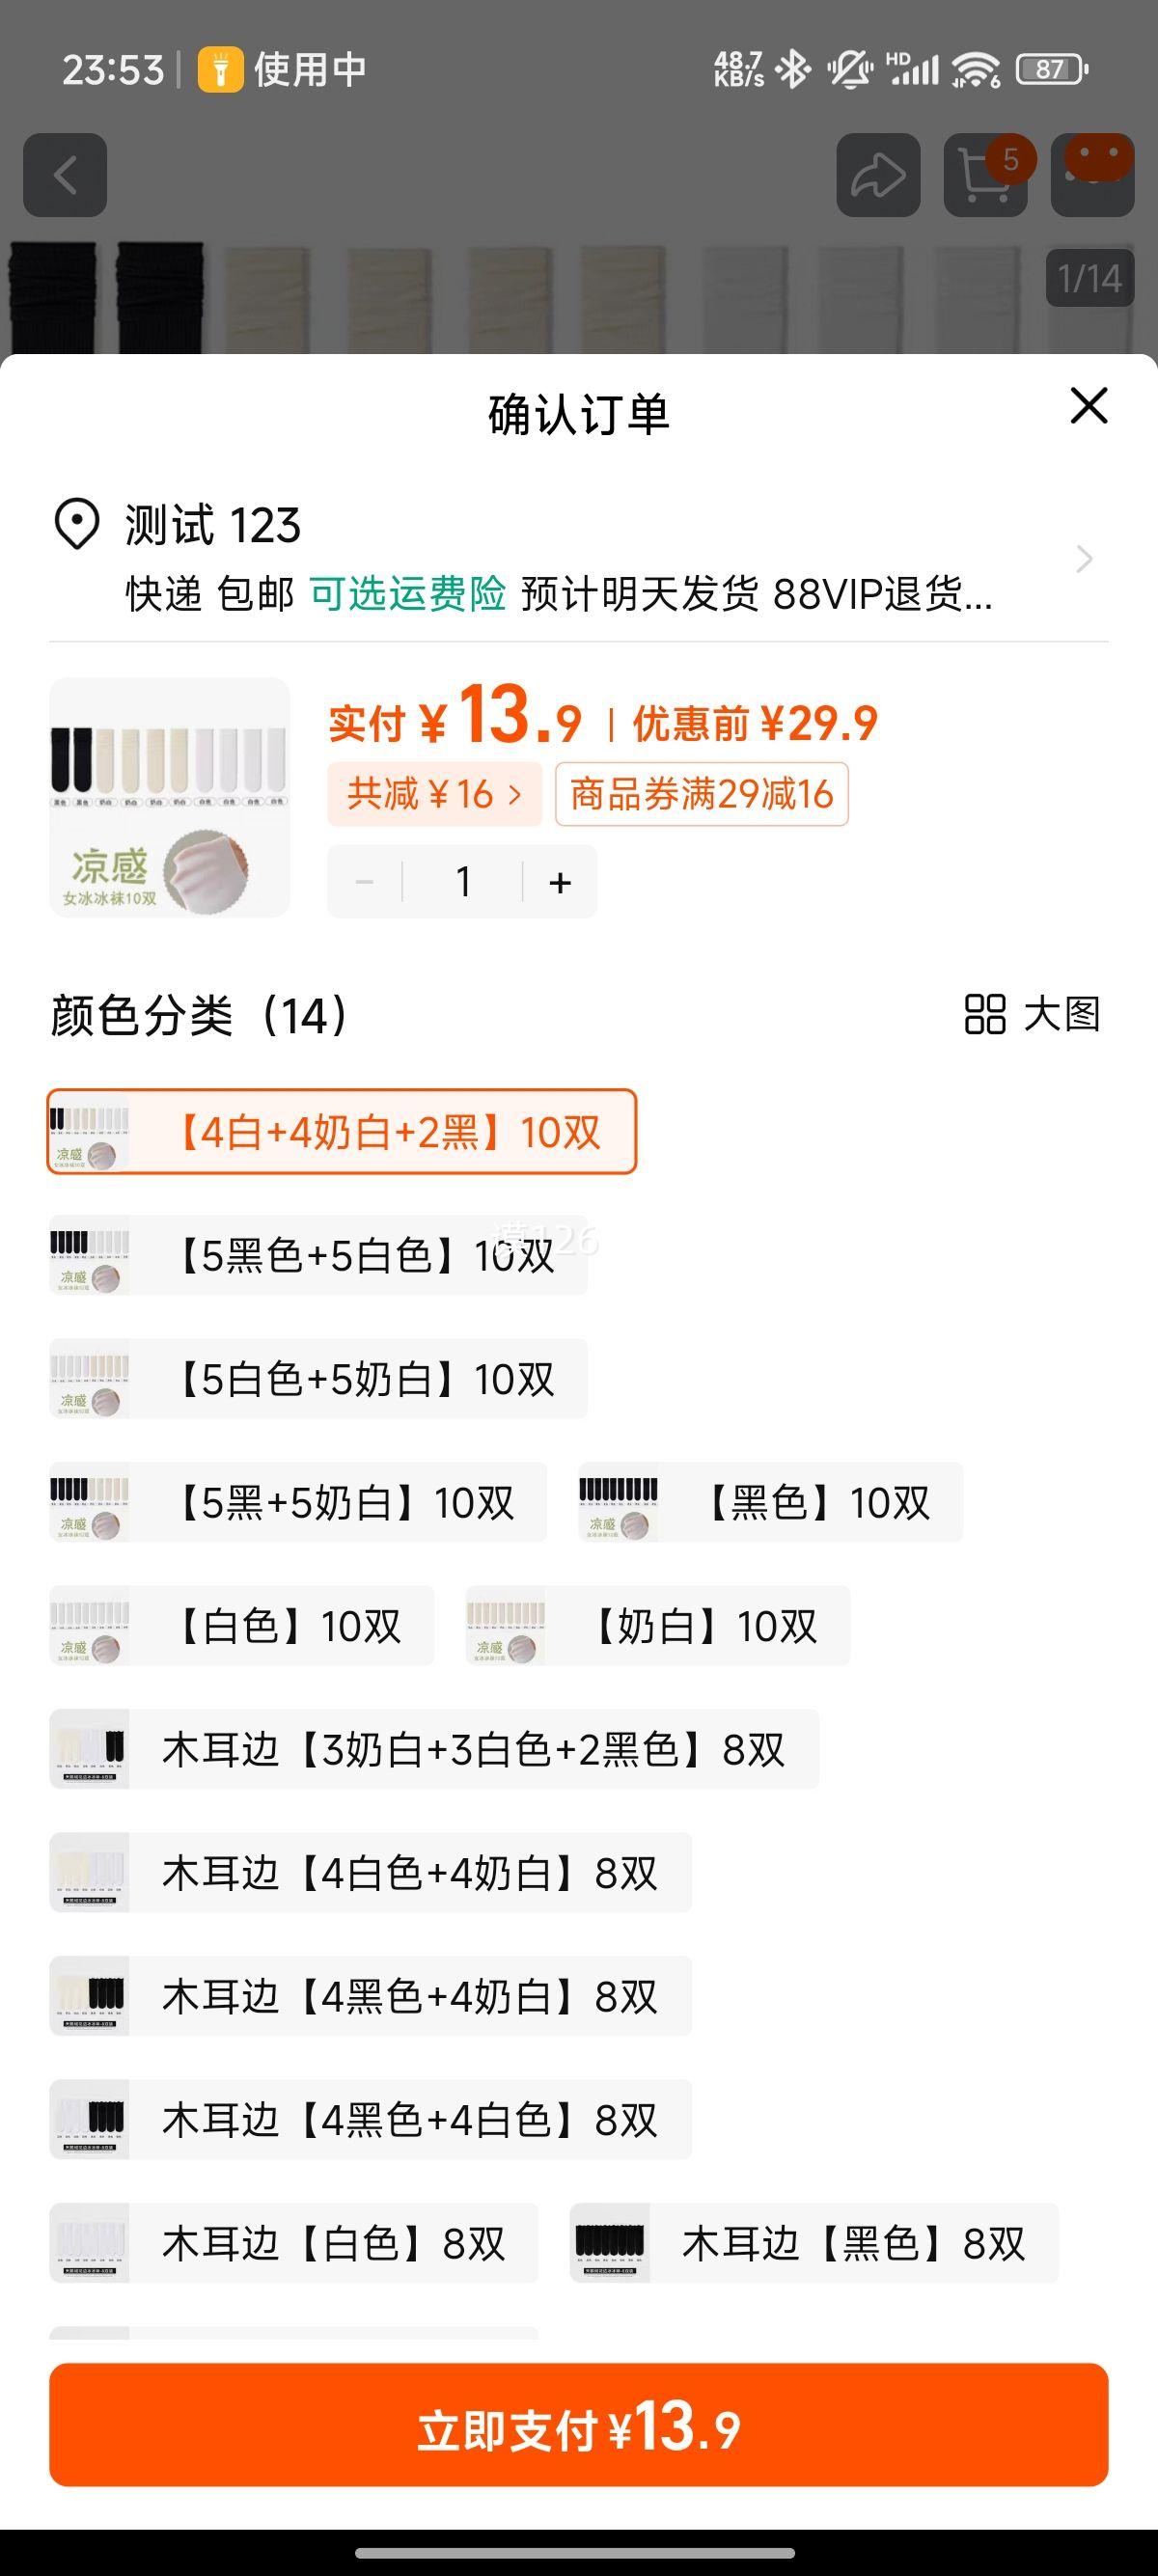The image size is (1158, 2576).
Task: Select 【5黑色+5白色】10双 option
Action: coord(318,1255)
